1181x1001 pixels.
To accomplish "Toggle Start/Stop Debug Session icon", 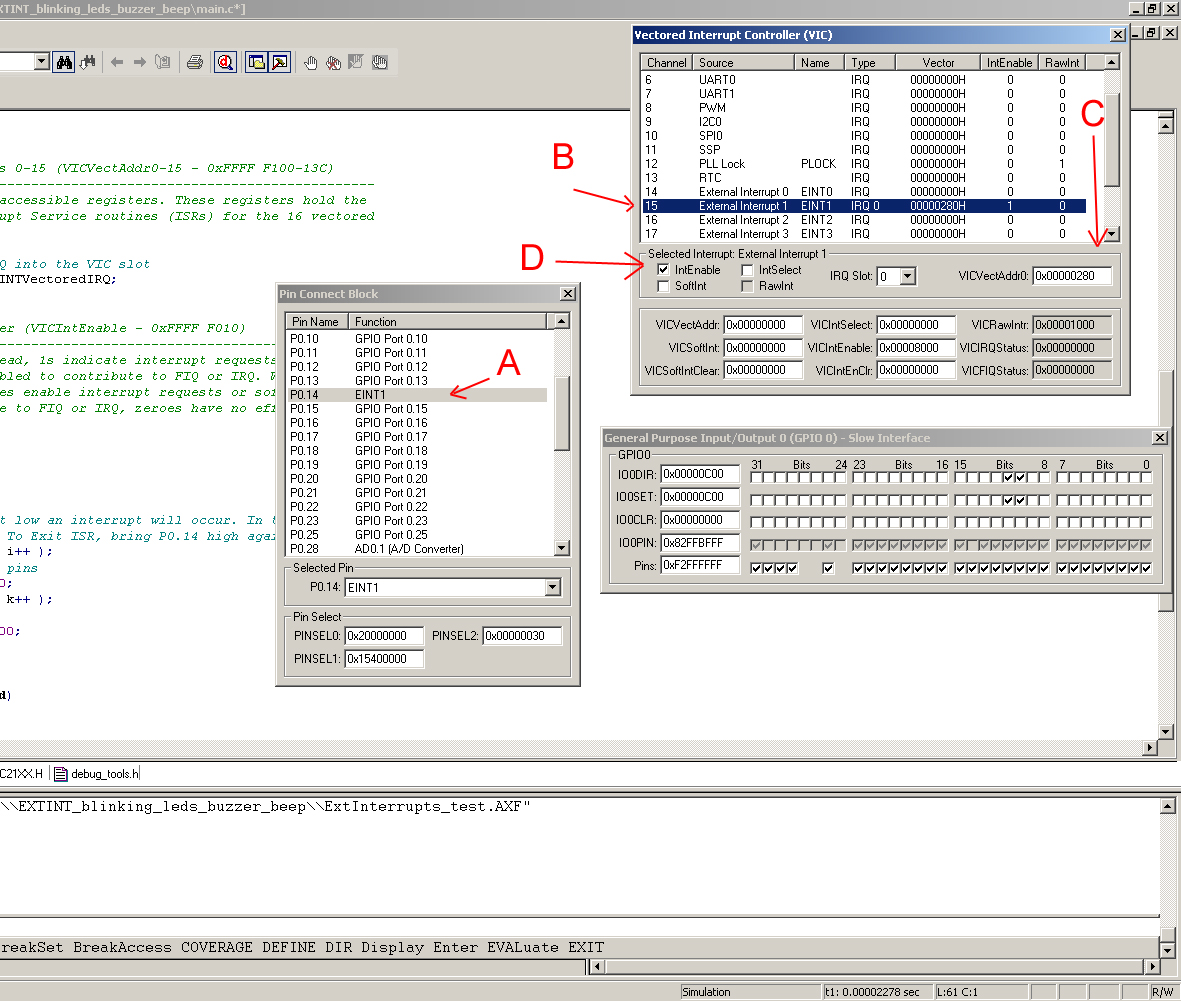I will point(225,63).
